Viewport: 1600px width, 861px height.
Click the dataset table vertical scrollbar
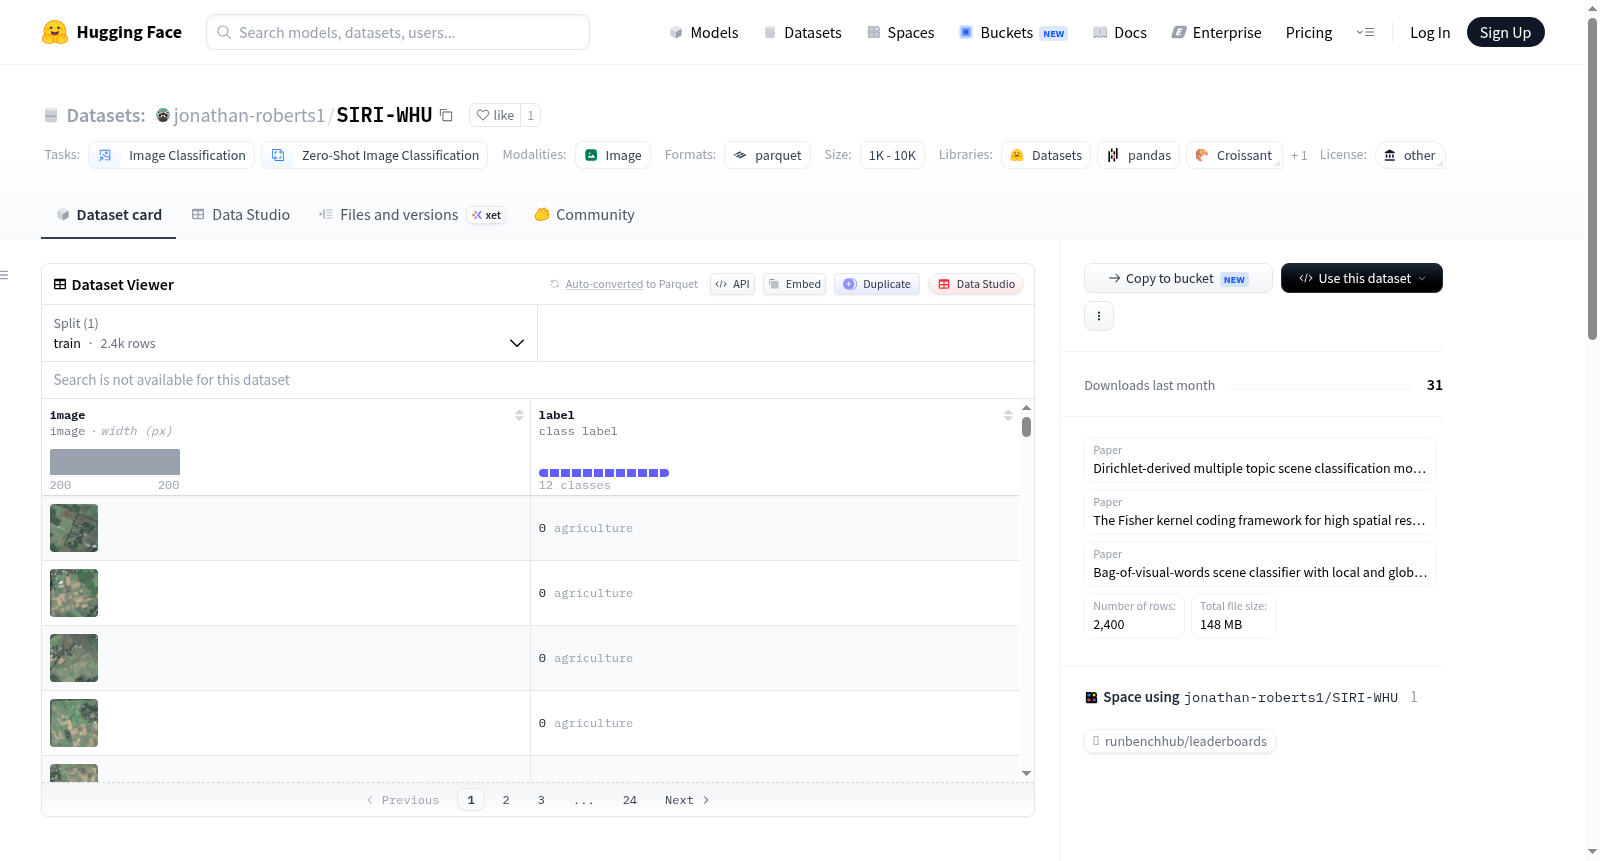click(x=1026, y=427)
